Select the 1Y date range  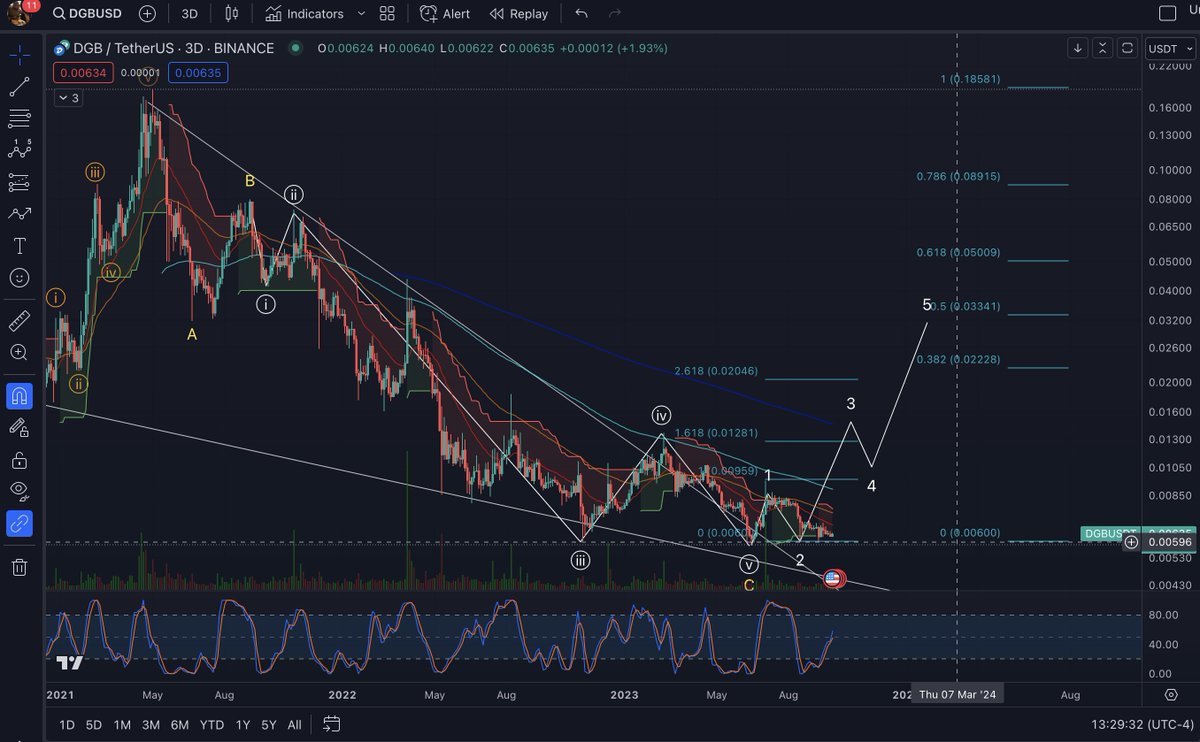click(x=241, y=724)
